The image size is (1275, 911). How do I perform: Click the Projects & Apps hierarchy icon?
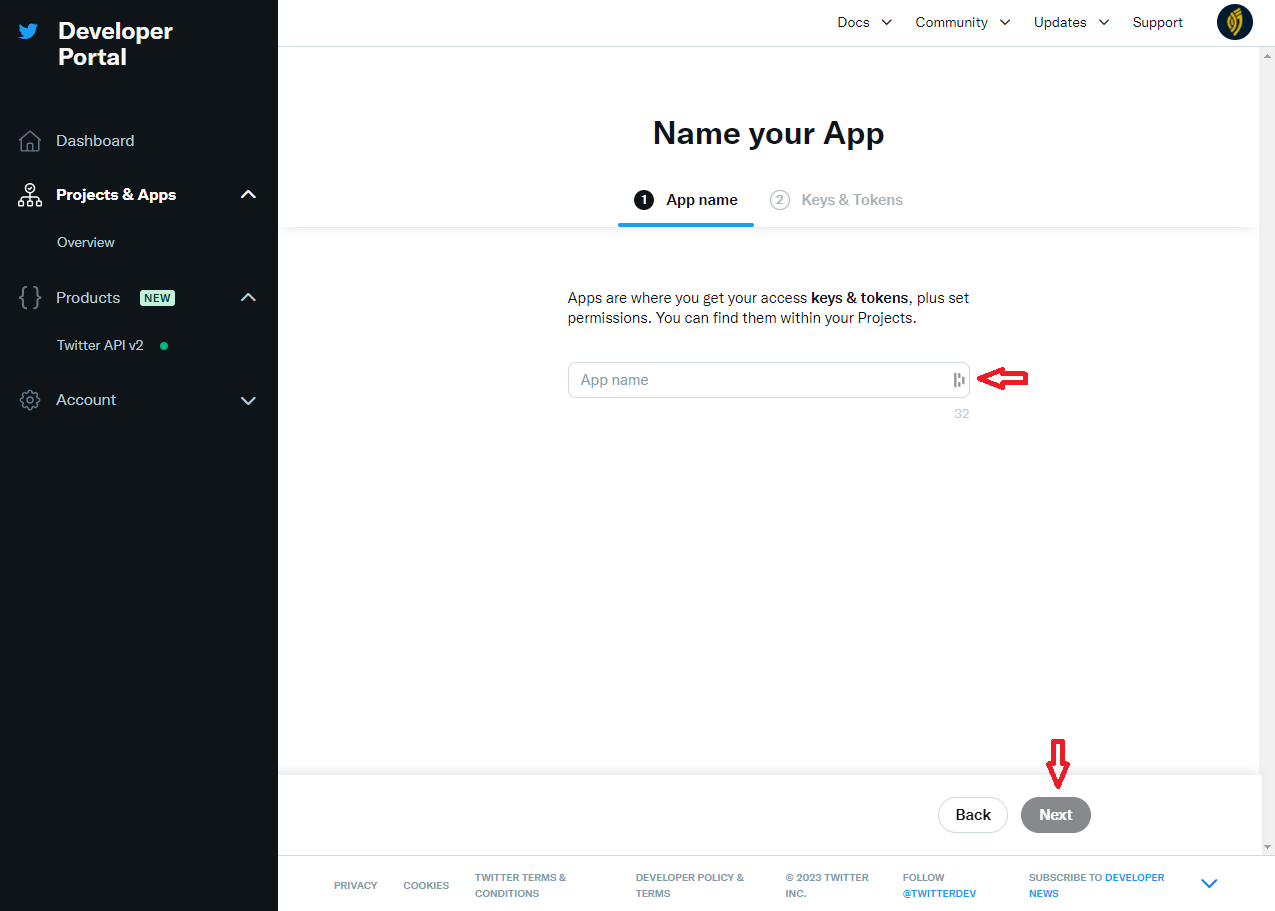tap(30, 195)
